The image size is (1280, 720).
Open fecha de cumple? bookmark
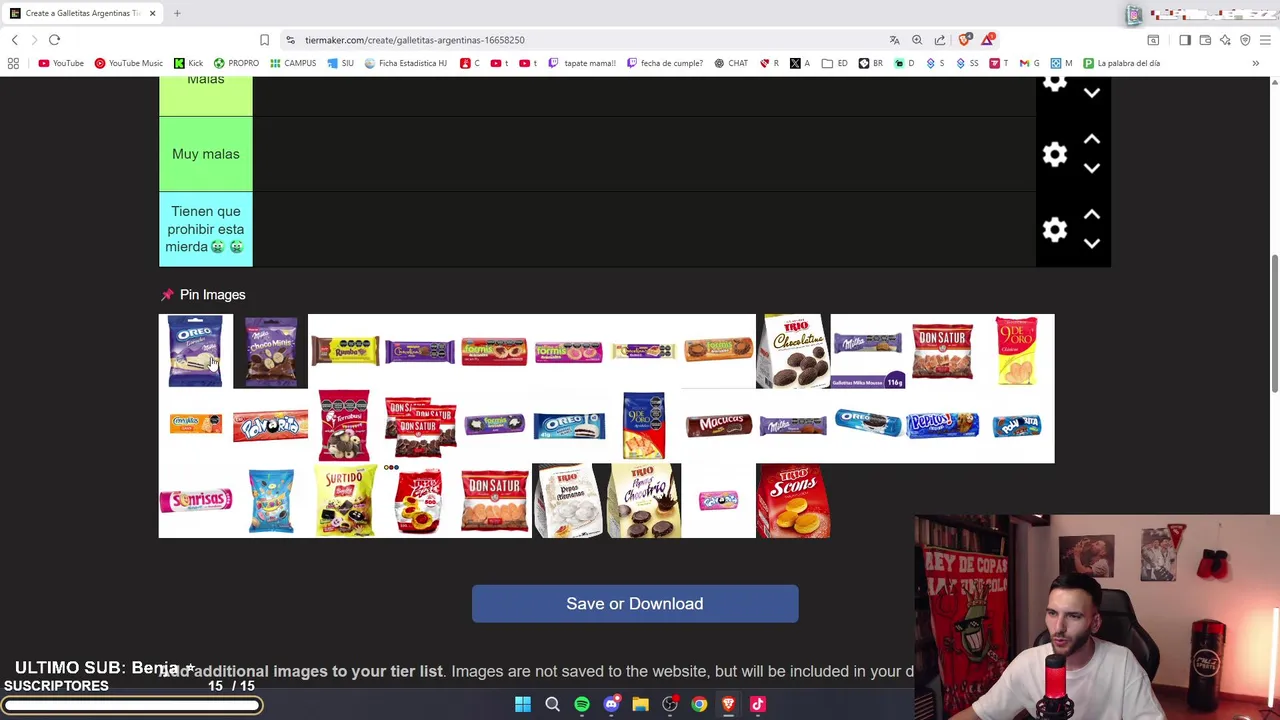coord(665,63)
